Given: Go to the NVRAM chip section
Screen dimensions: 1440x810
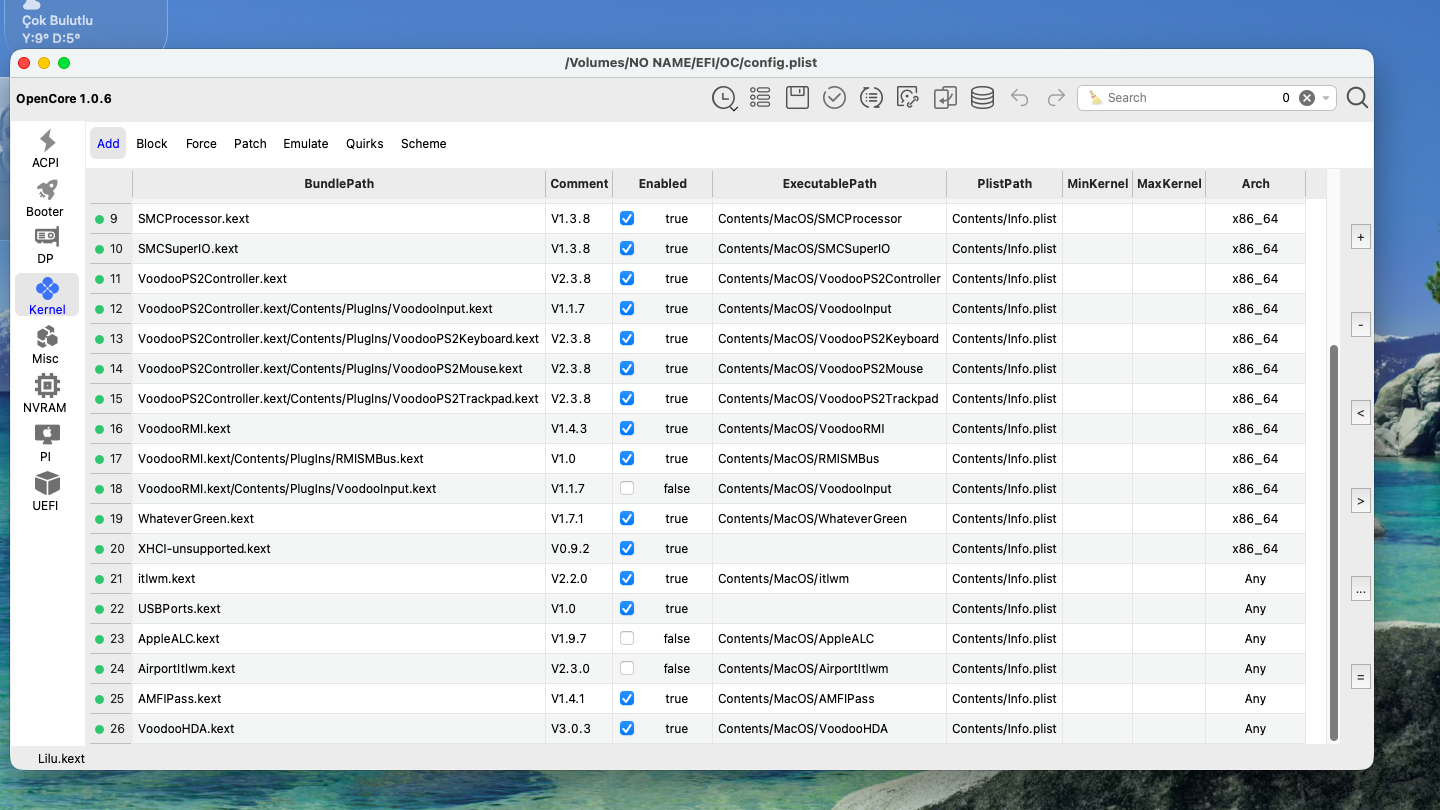Looking at the screenshot, I should [45, 394].
